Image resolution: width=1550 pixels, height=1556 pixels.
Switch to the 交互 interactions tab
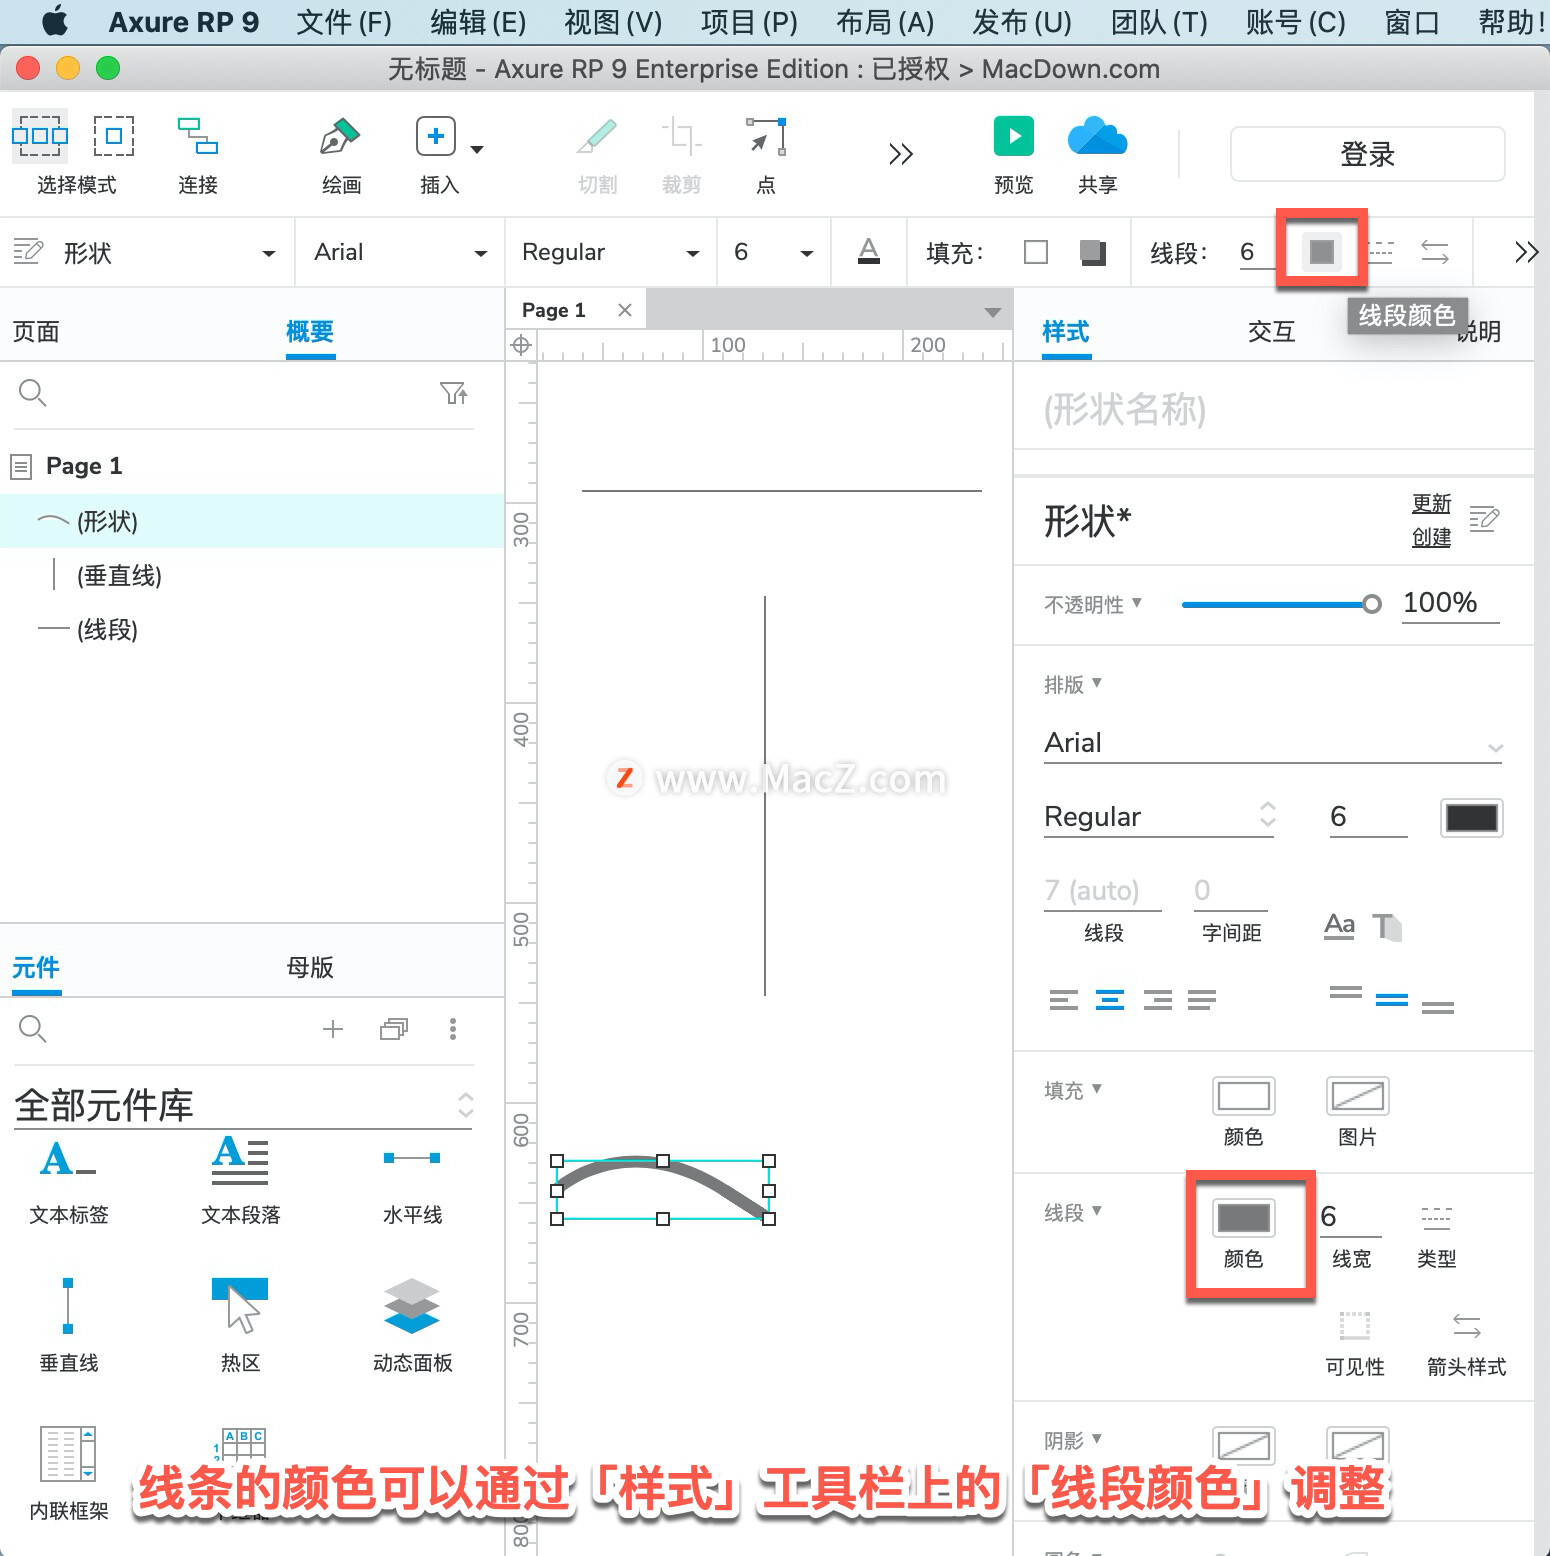(1271, 331)
